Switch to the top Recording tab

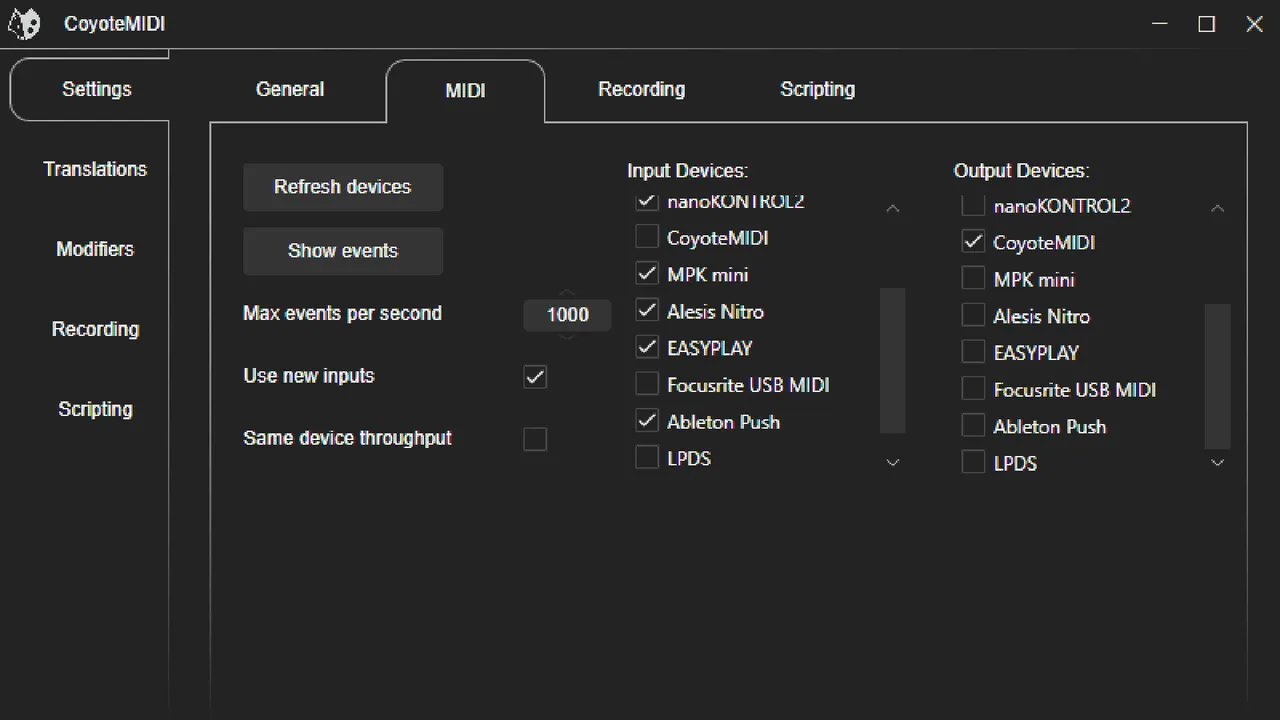[641, 89]
